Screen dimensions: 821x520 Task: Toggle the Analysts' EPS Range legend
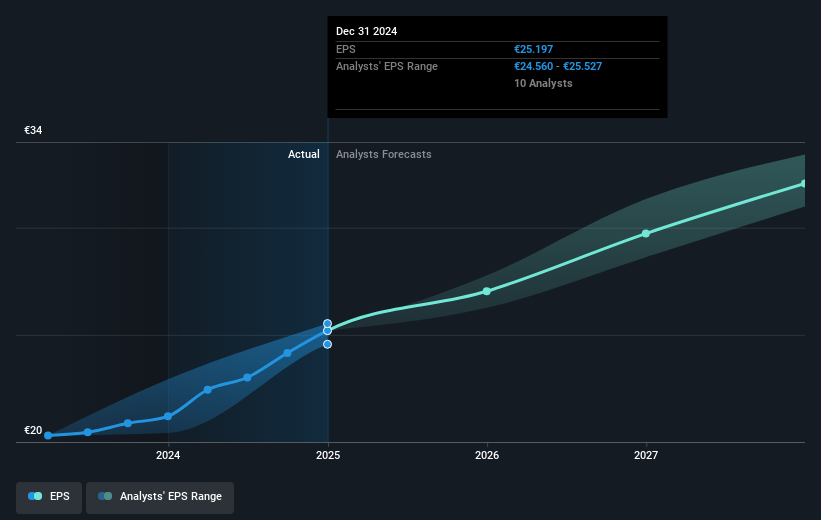[160, 497]
